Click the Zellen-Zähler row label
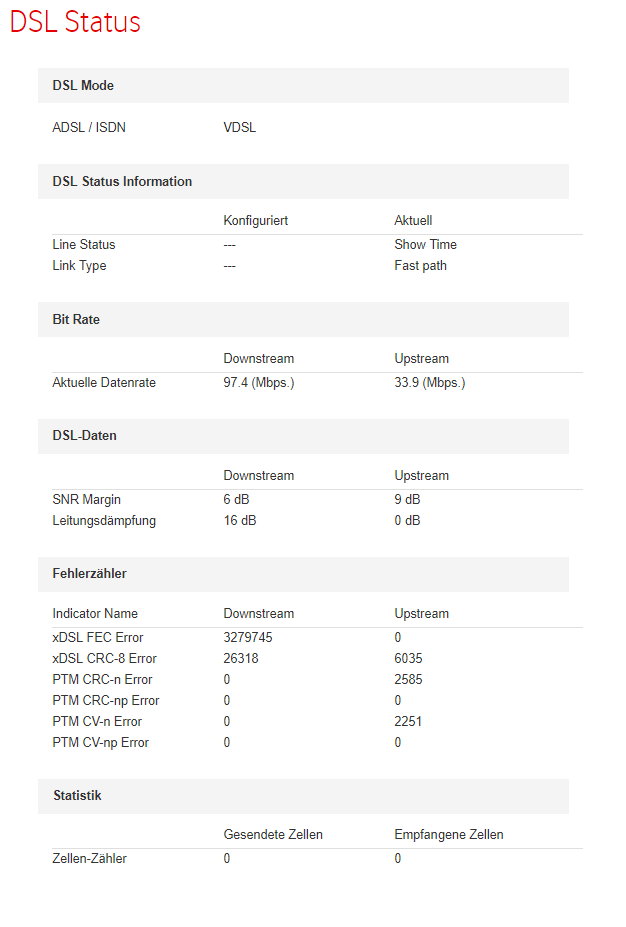The height and width of the screenshot is (927, 626). (x=89, y=859)
